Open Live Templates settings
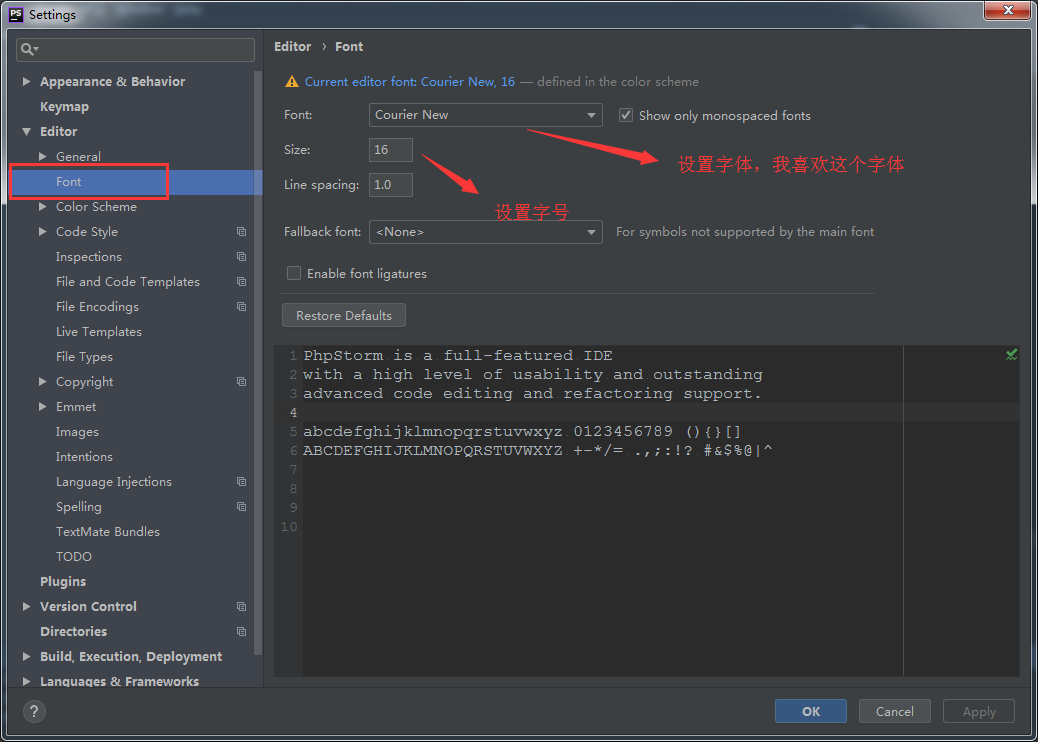Screen dimensions: 1038x742 tap(99, 332)
